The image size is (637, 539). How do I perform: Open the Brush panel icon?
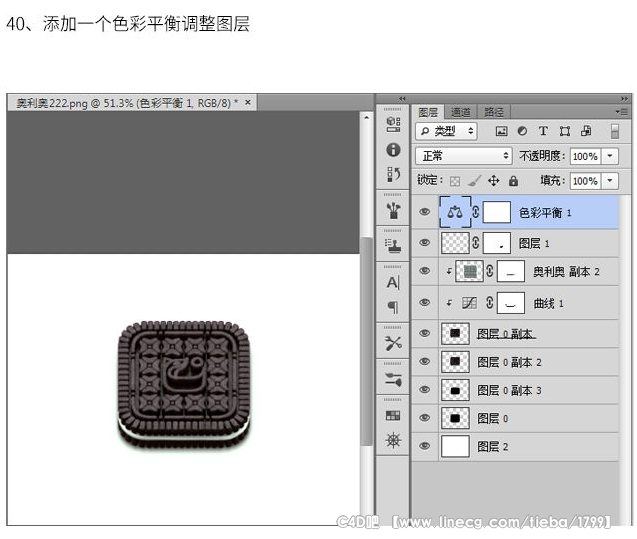click(x=393, y=379)
